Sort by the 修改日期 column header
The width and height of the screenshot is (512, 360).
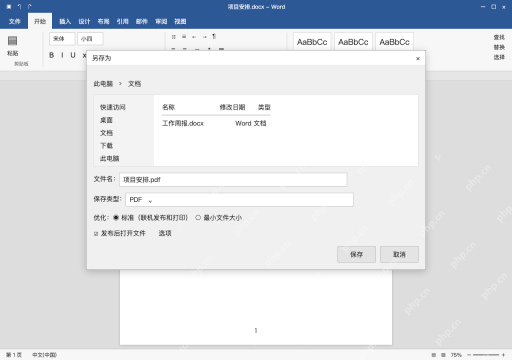[x=232, y=107]
